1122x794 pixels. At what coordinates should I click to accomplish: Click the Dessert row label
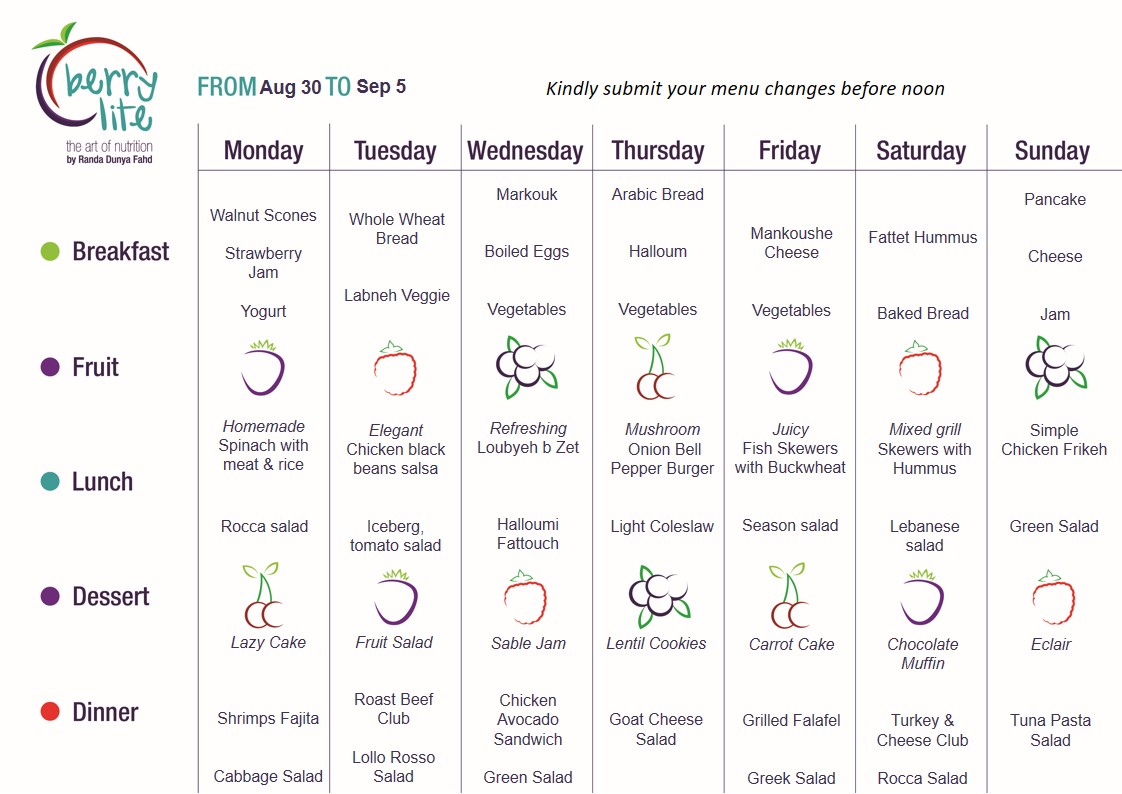click(x=111, y=597)
